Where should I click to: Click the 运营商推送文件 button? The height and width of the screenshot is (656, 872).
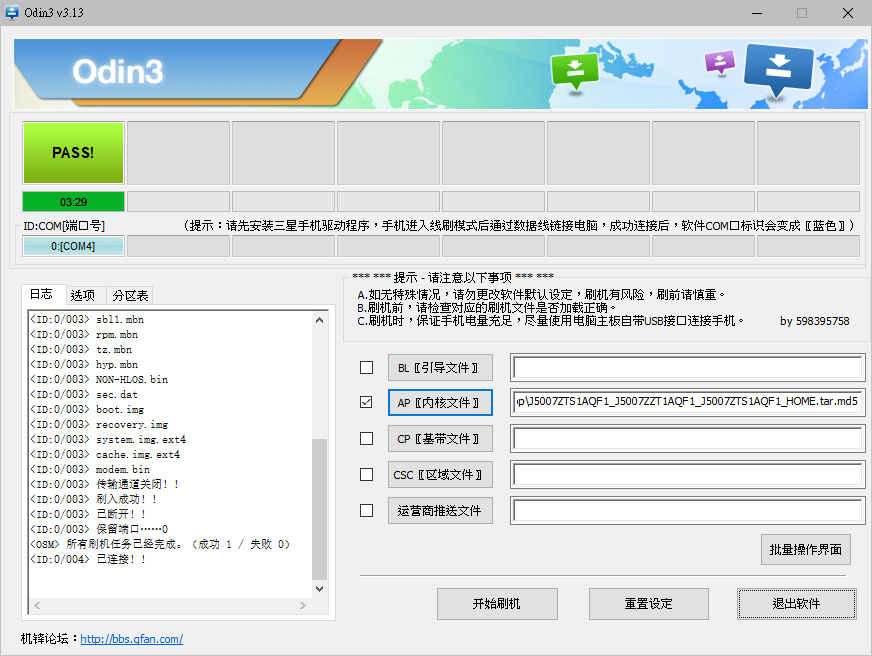(440, 511)
